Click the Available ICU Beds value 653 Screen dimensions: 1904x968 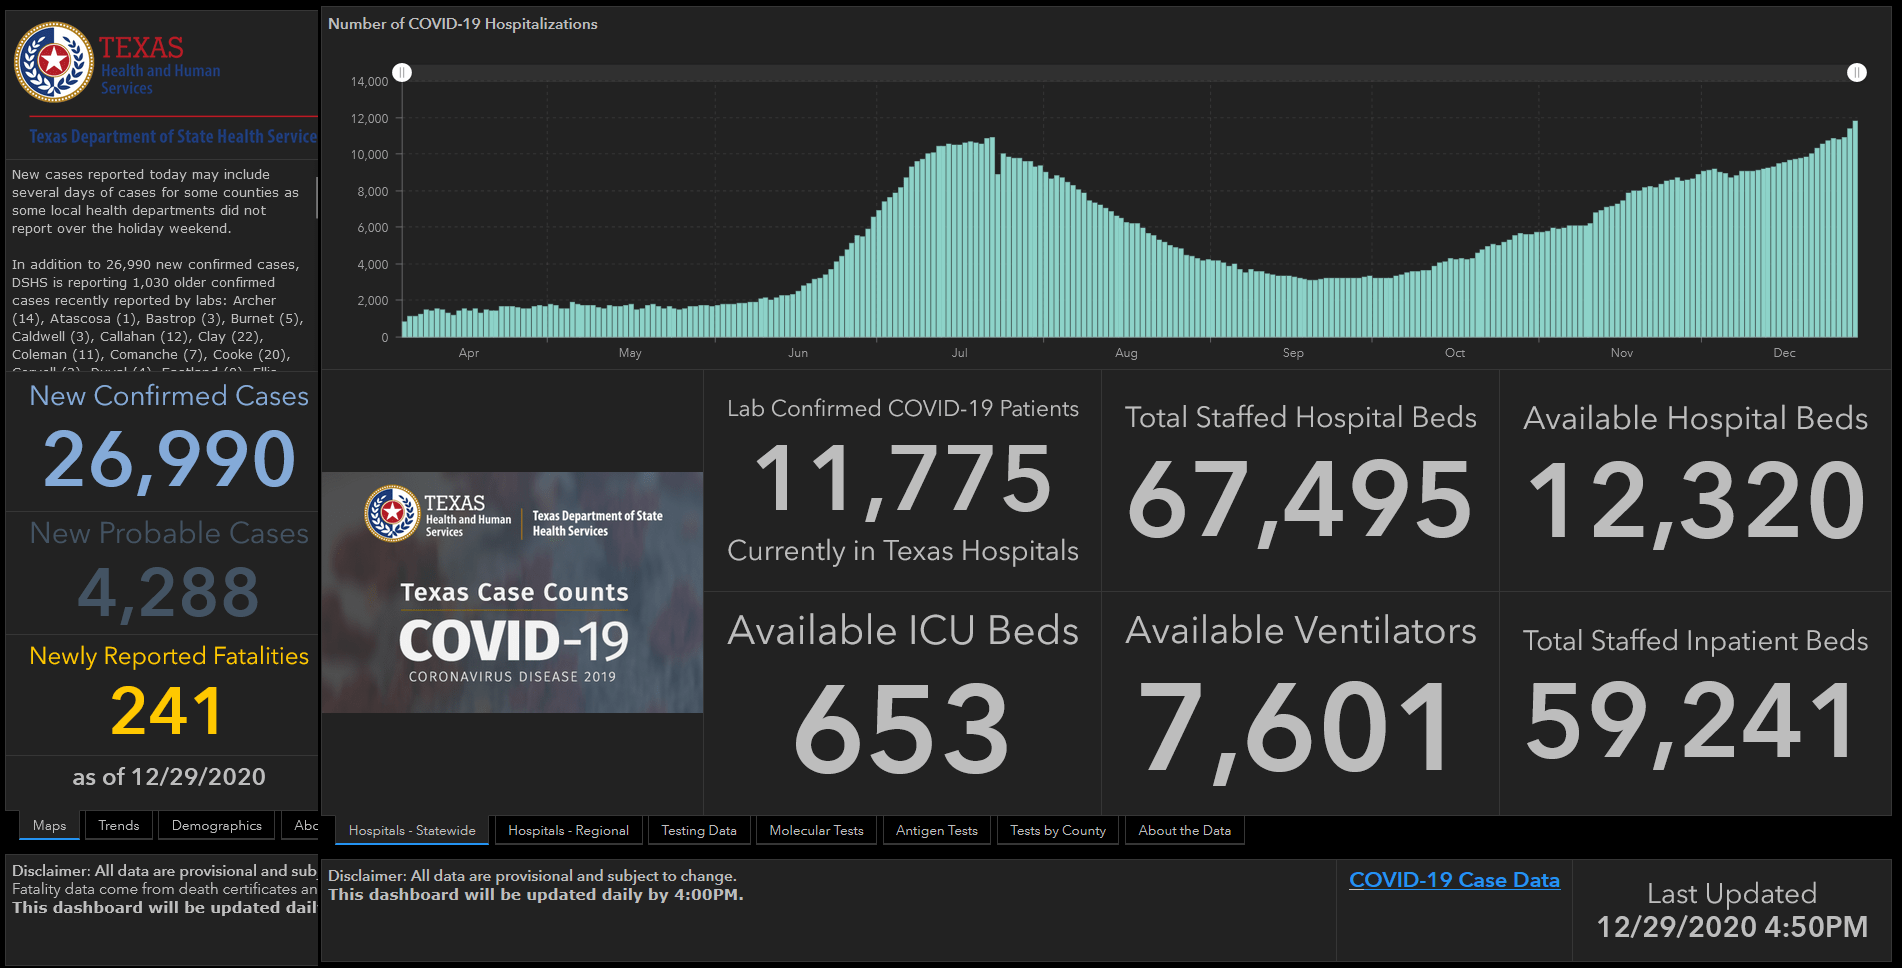[902, 728]
